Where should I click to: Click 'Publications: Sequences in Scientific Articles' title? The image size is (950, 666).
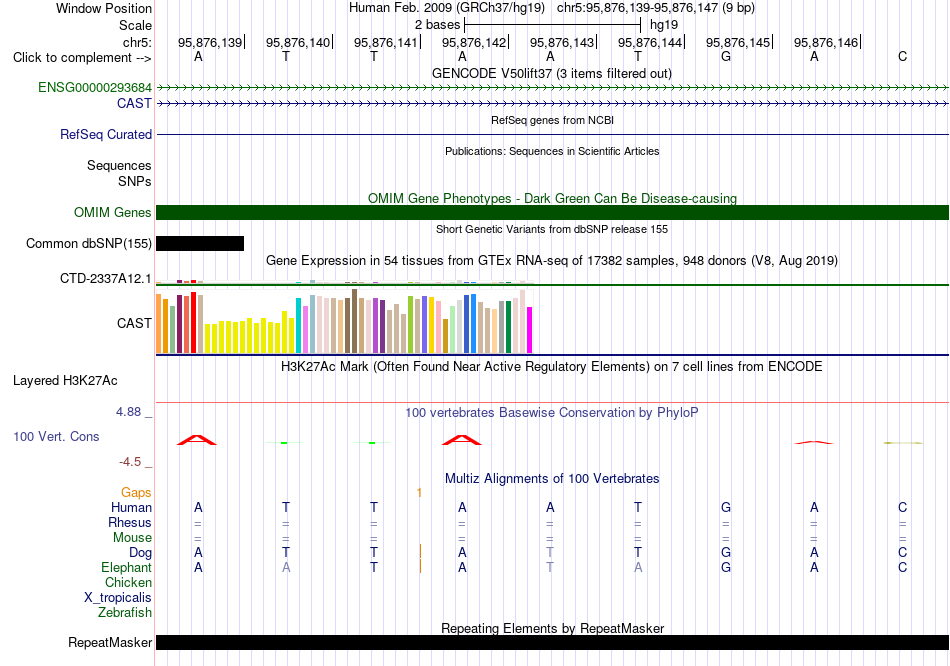coord(552,151)
